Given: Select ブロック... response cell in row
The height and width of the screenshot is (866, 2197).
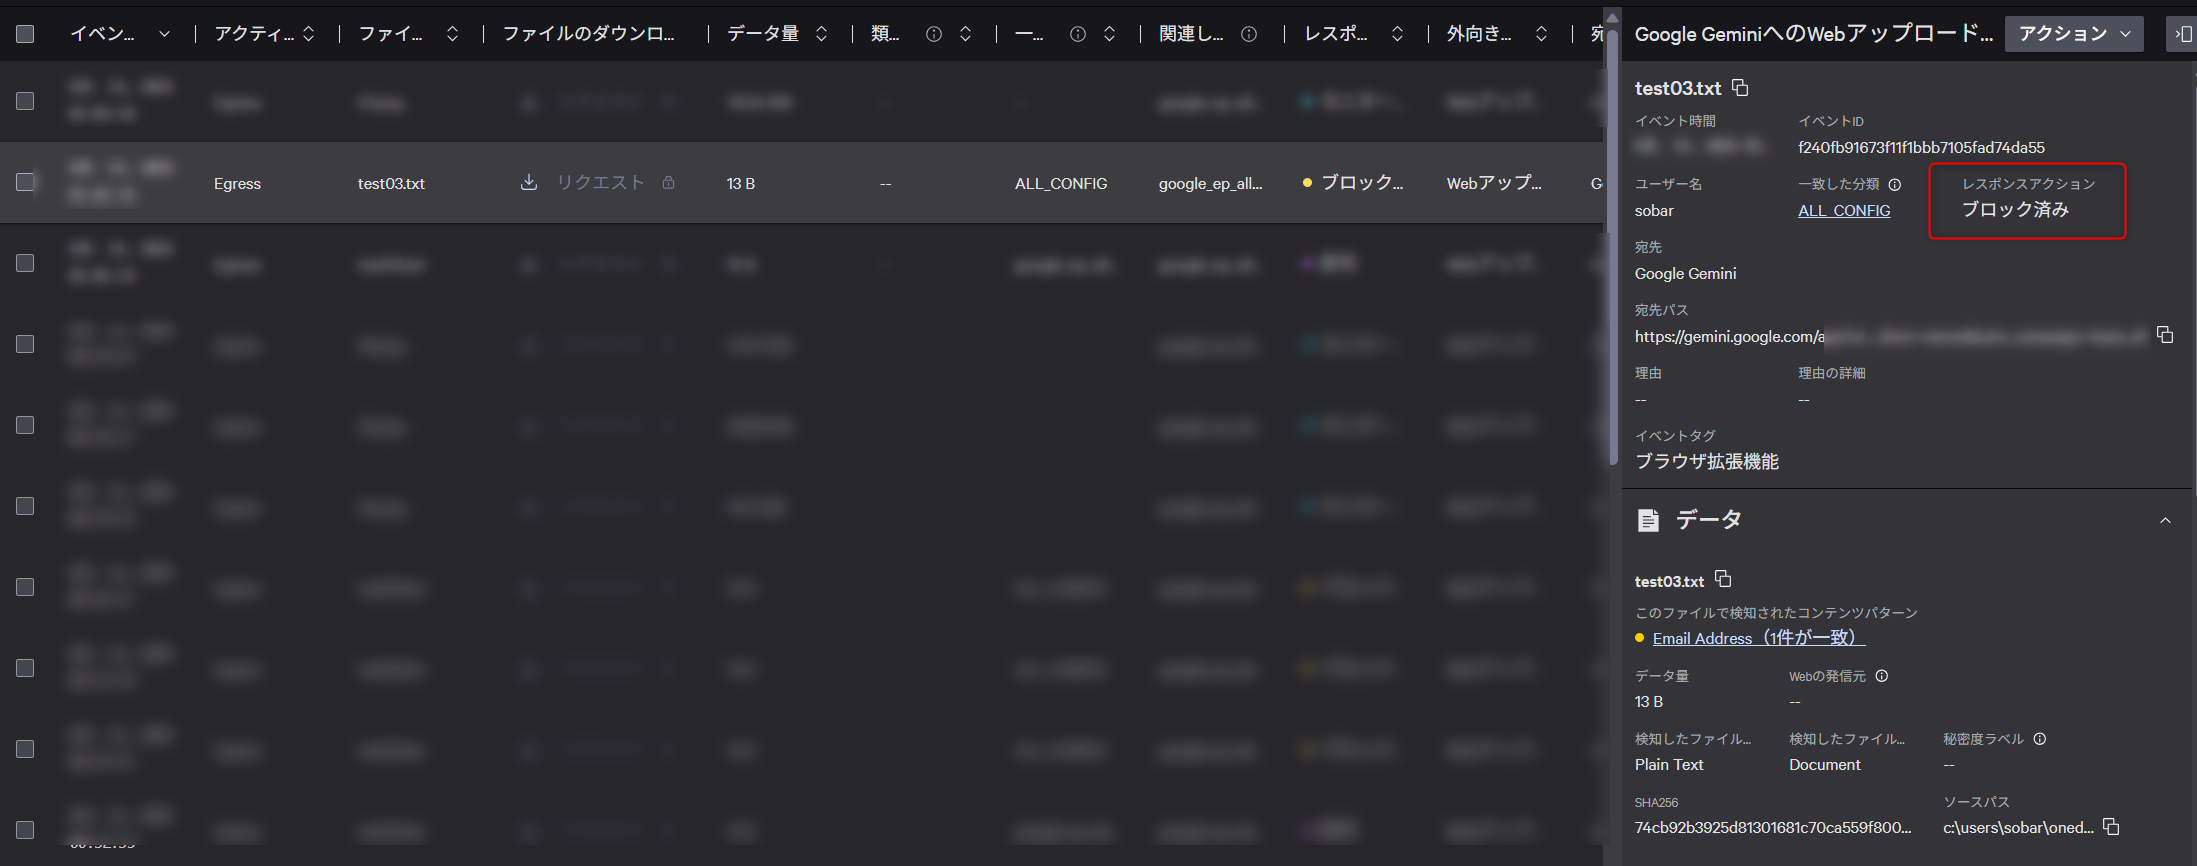Looking at the screenshot, I should pos(1362,182).
